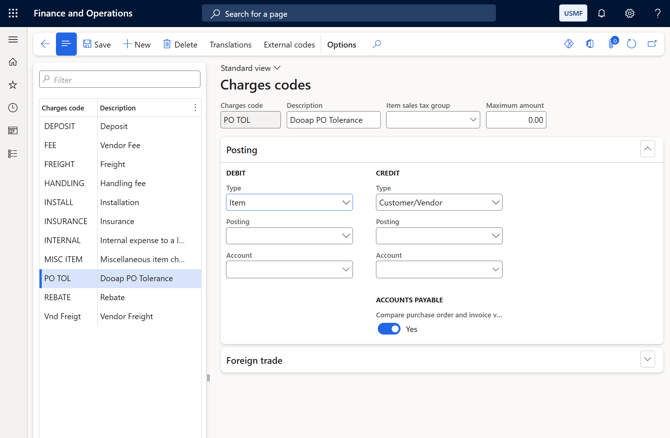Go back using the back arrow

(45, 44)
